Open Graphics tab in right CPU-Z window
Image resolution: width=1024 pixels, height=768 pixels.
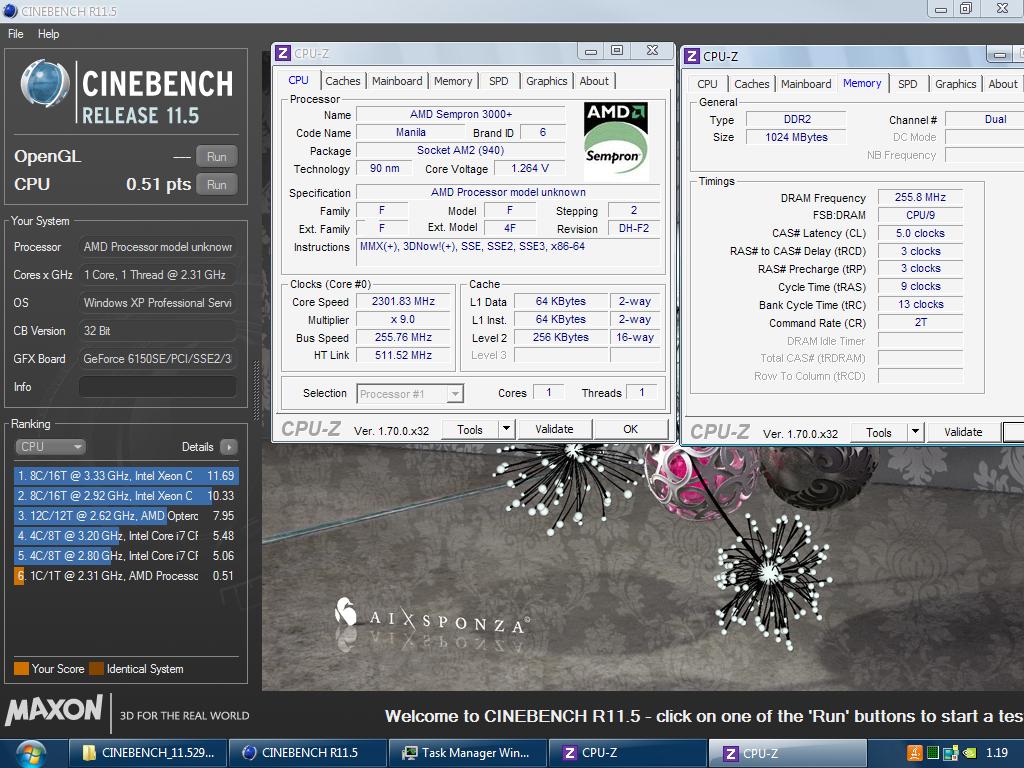955,84
